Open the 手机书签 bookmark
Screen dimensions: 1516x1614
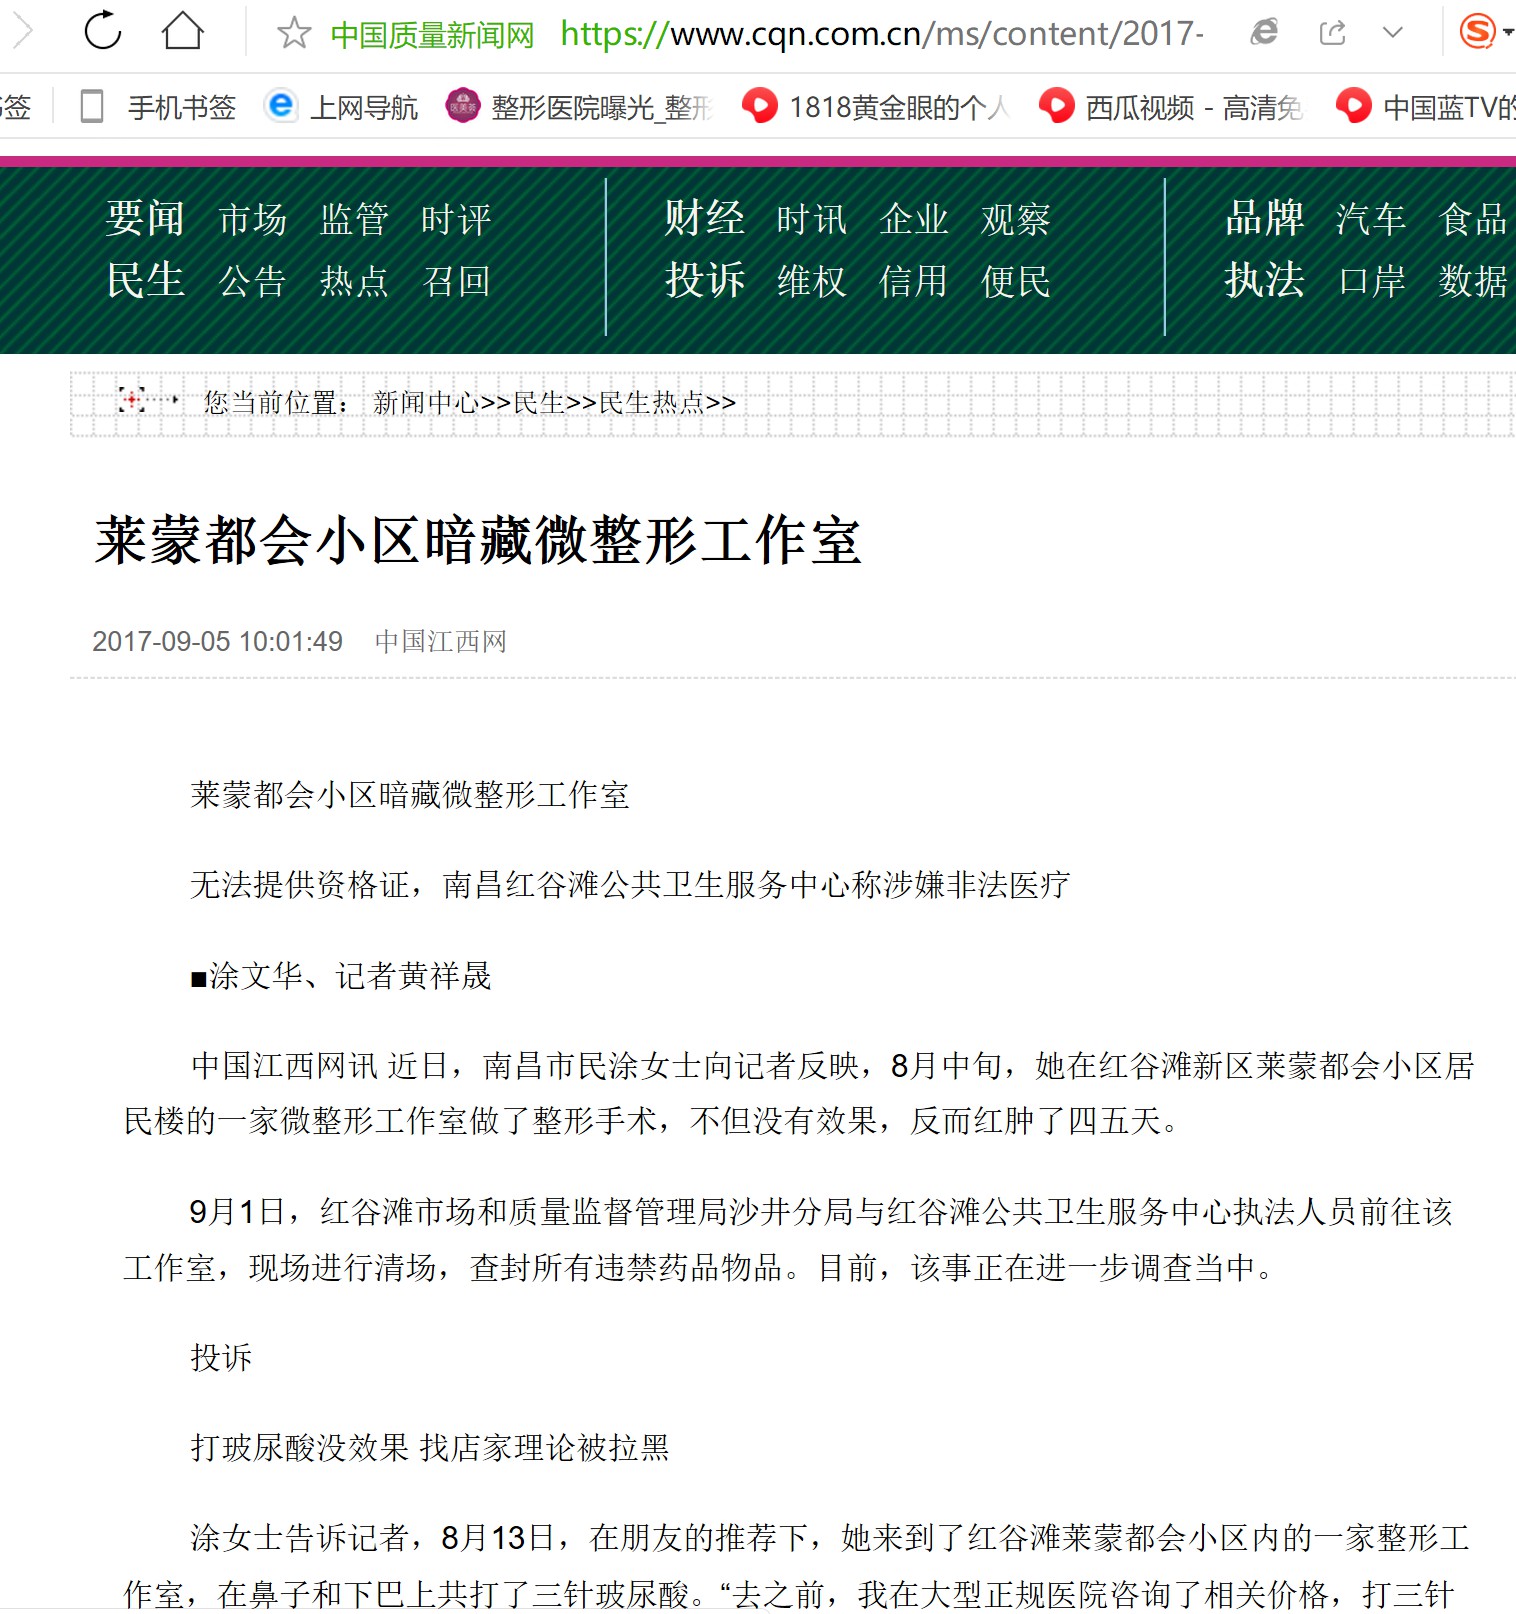158,106
